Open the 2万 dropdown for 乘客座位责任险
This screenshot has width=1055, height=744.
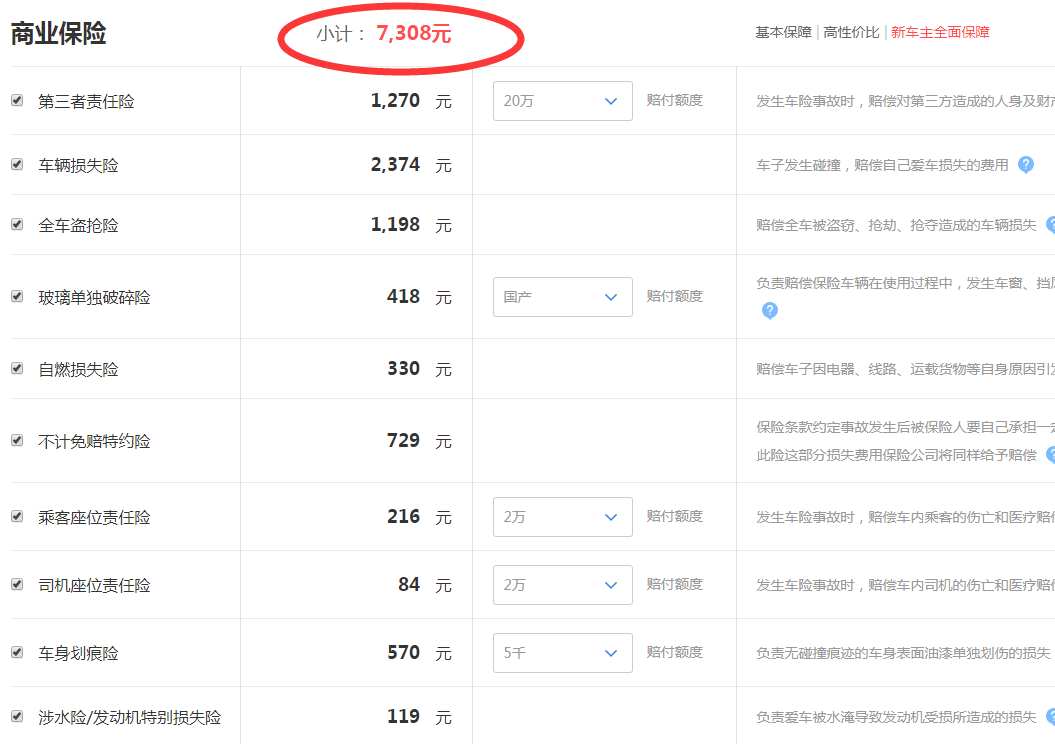[x=562, y=517]
